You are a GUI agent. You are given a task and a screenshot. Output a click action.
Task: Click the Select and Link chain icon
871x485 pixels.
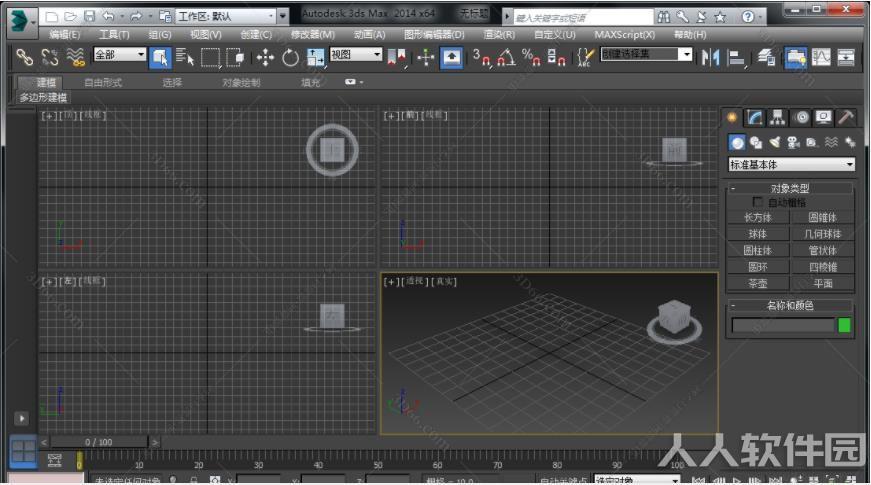coord(24,57)
